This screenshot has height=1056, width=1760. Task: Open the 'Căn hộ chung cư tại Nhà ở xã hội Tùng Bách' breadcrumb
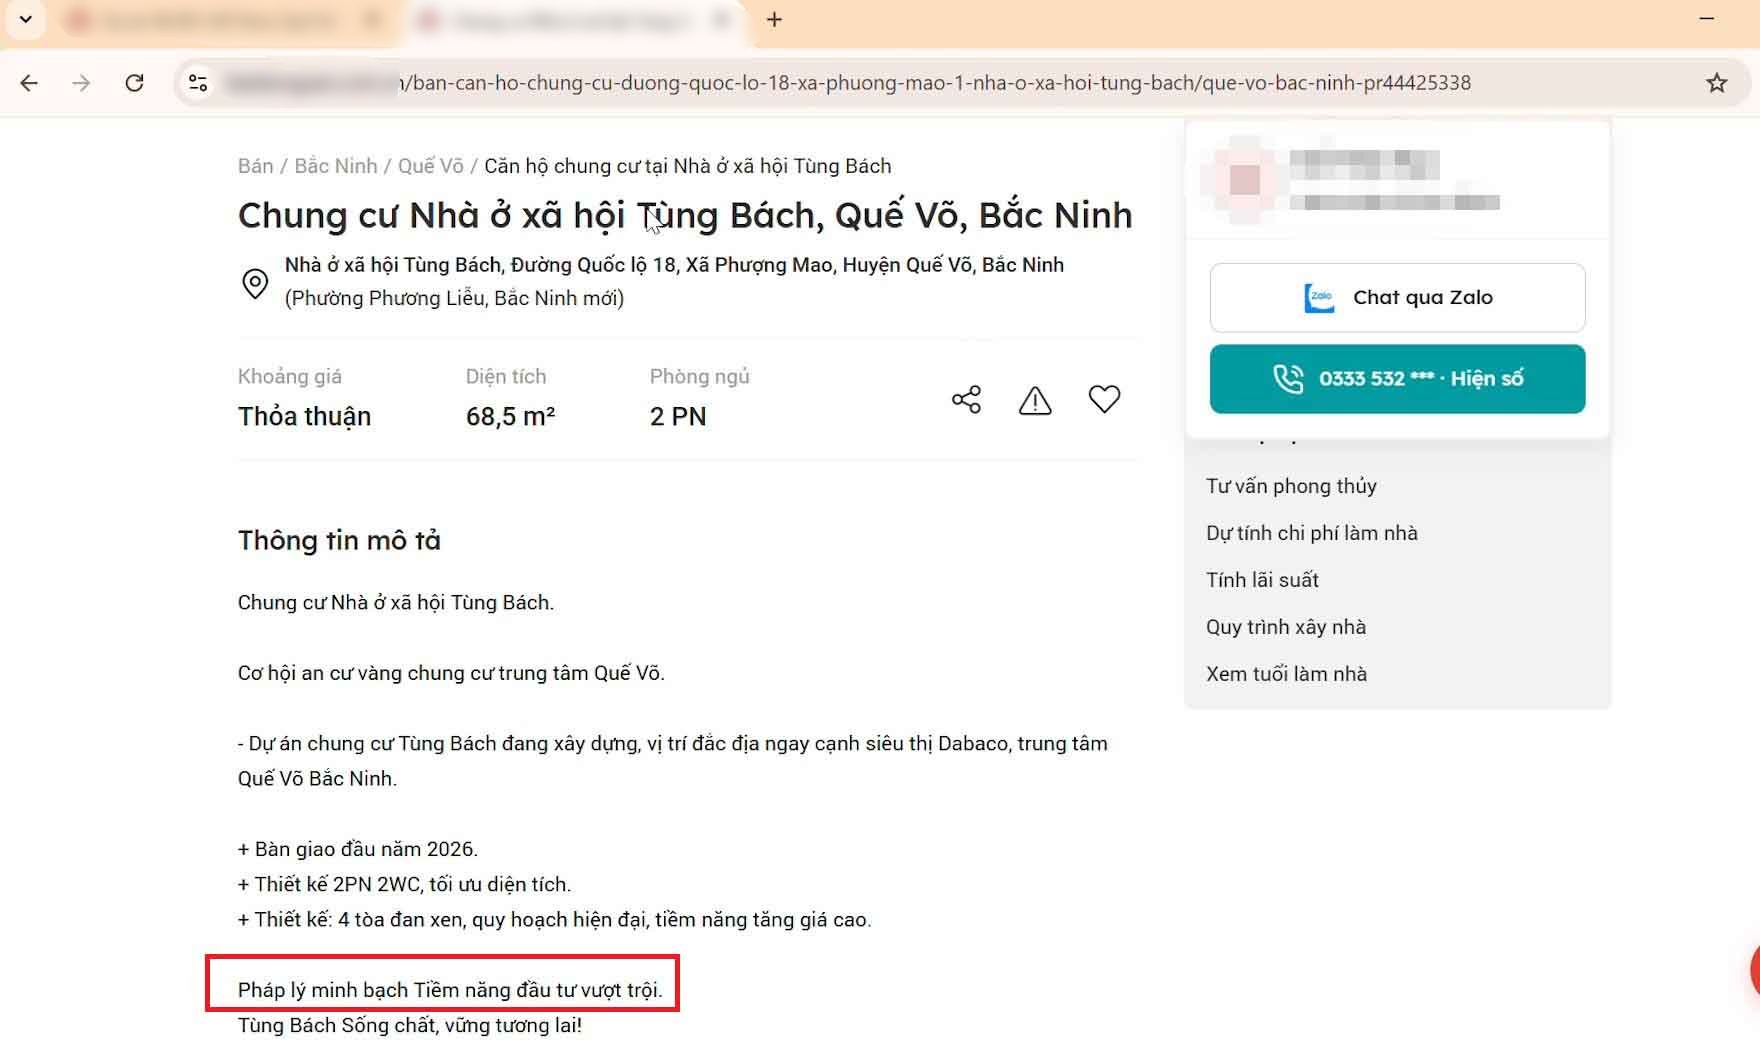(x=688, y=166)
